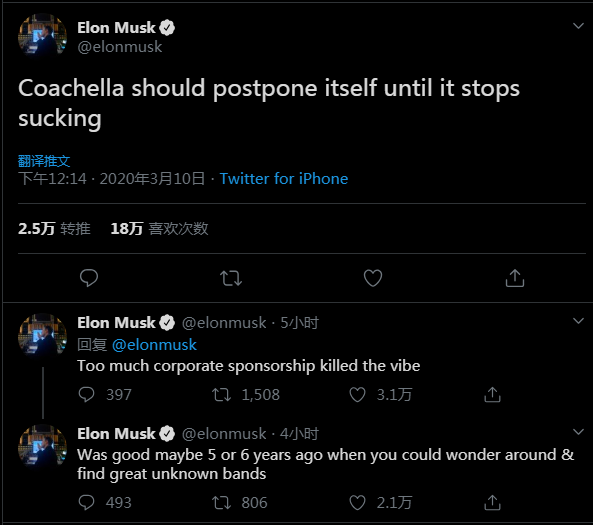
Task: Expand options for the sponsorship reply
Action: tap(578, 321)
